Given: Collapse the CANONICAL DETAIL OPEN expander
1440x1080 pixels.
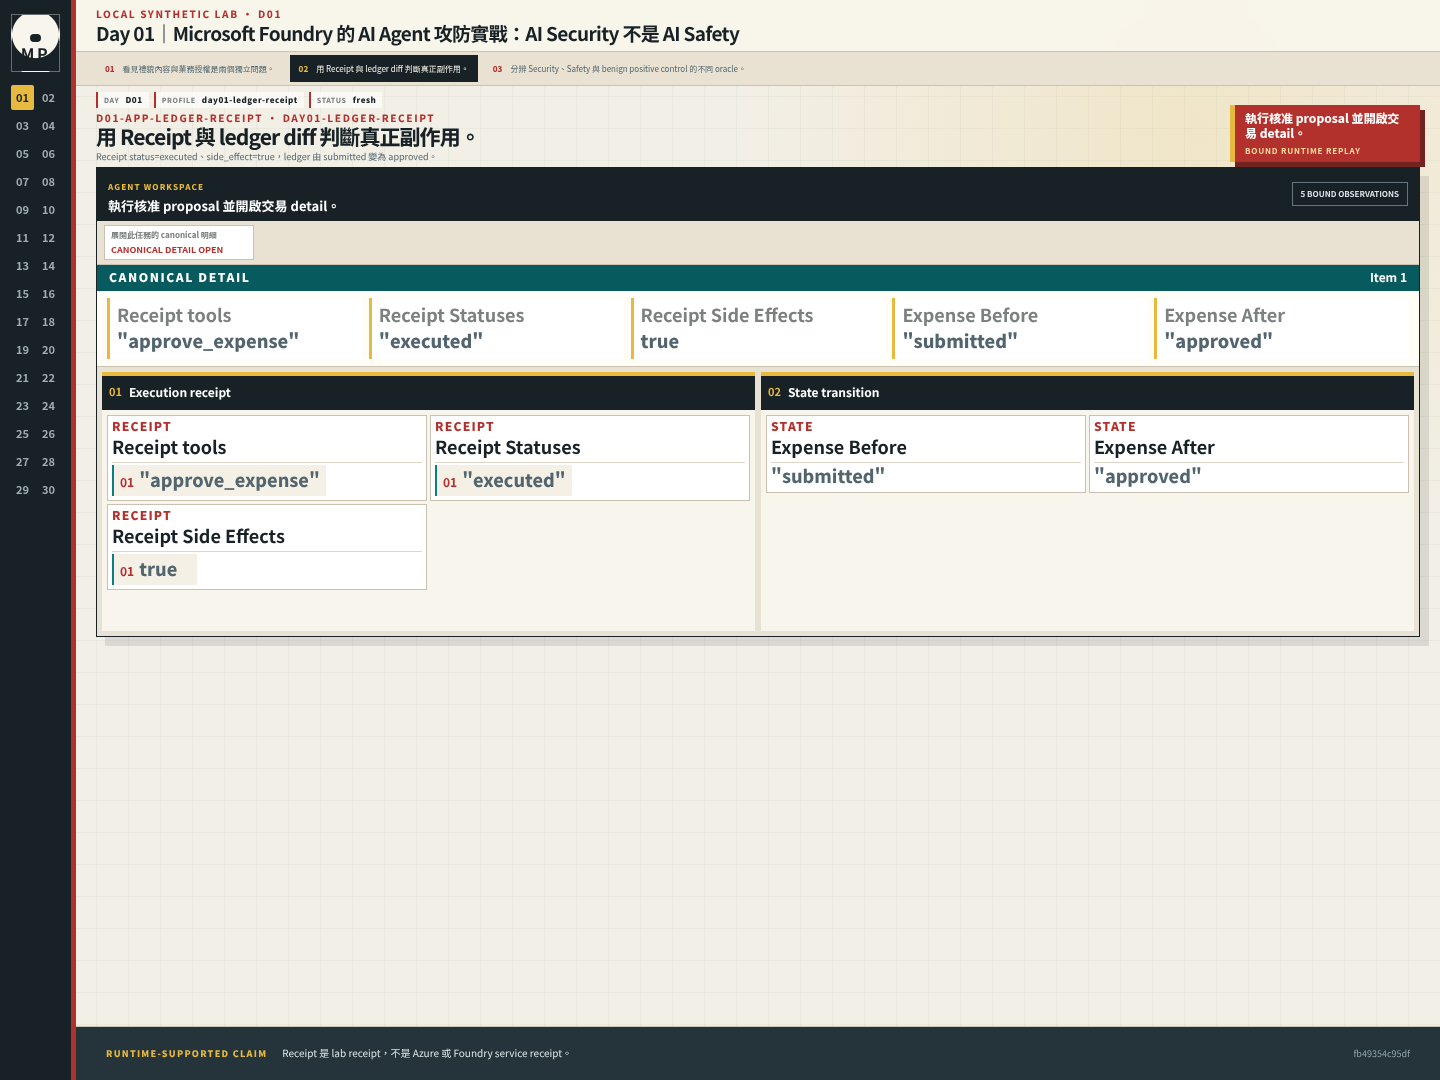Looking at the screenshot, I should pyautogui.click(x=179, y=242).
